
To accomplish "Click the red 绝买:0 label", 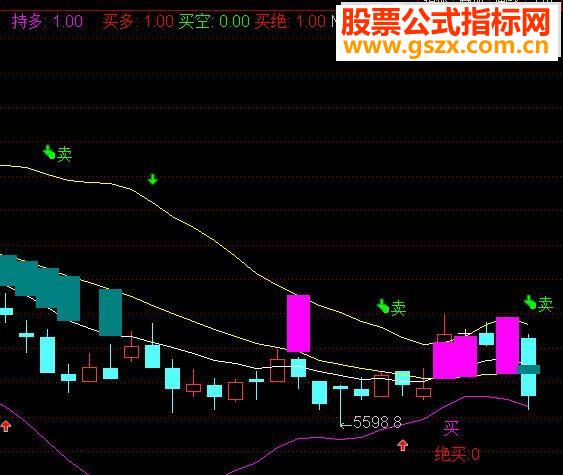I will click(457, 454).
